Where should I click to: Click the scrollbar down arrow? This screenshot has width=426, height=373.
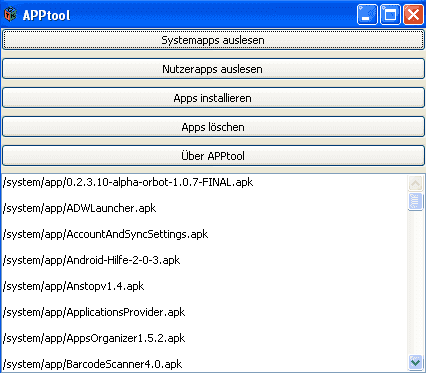click(x=415, y=362)
